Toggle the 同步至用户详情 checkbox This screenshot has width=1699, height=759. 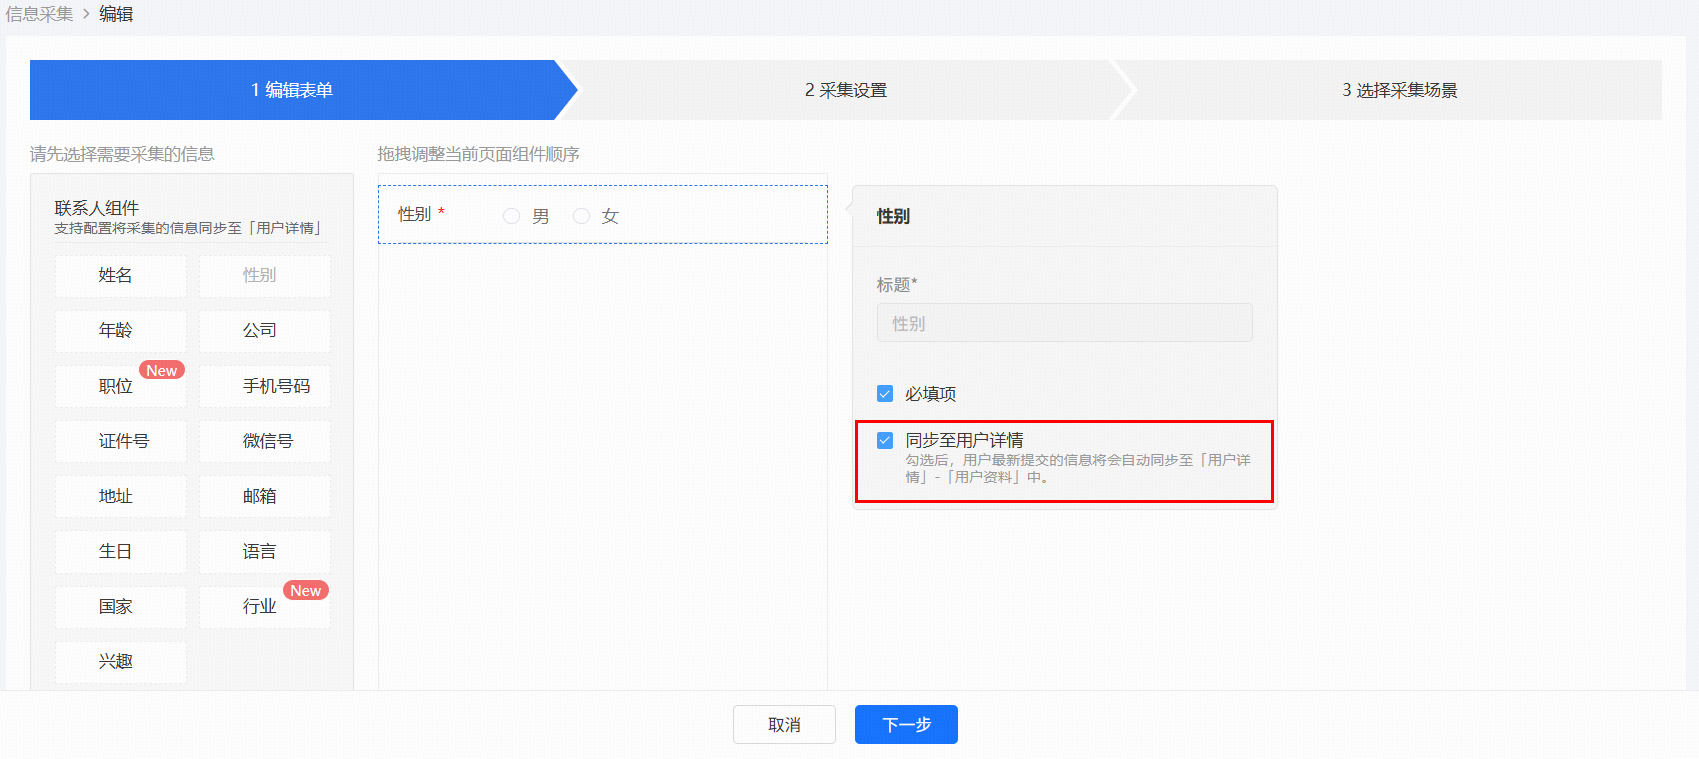coord(885,441)
